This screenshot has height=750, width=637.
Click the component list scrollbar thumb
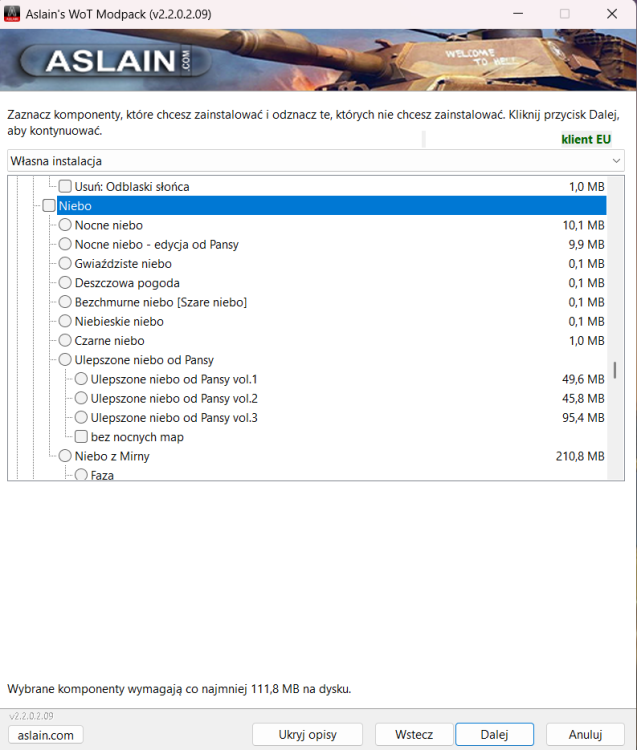pos(615,370)
